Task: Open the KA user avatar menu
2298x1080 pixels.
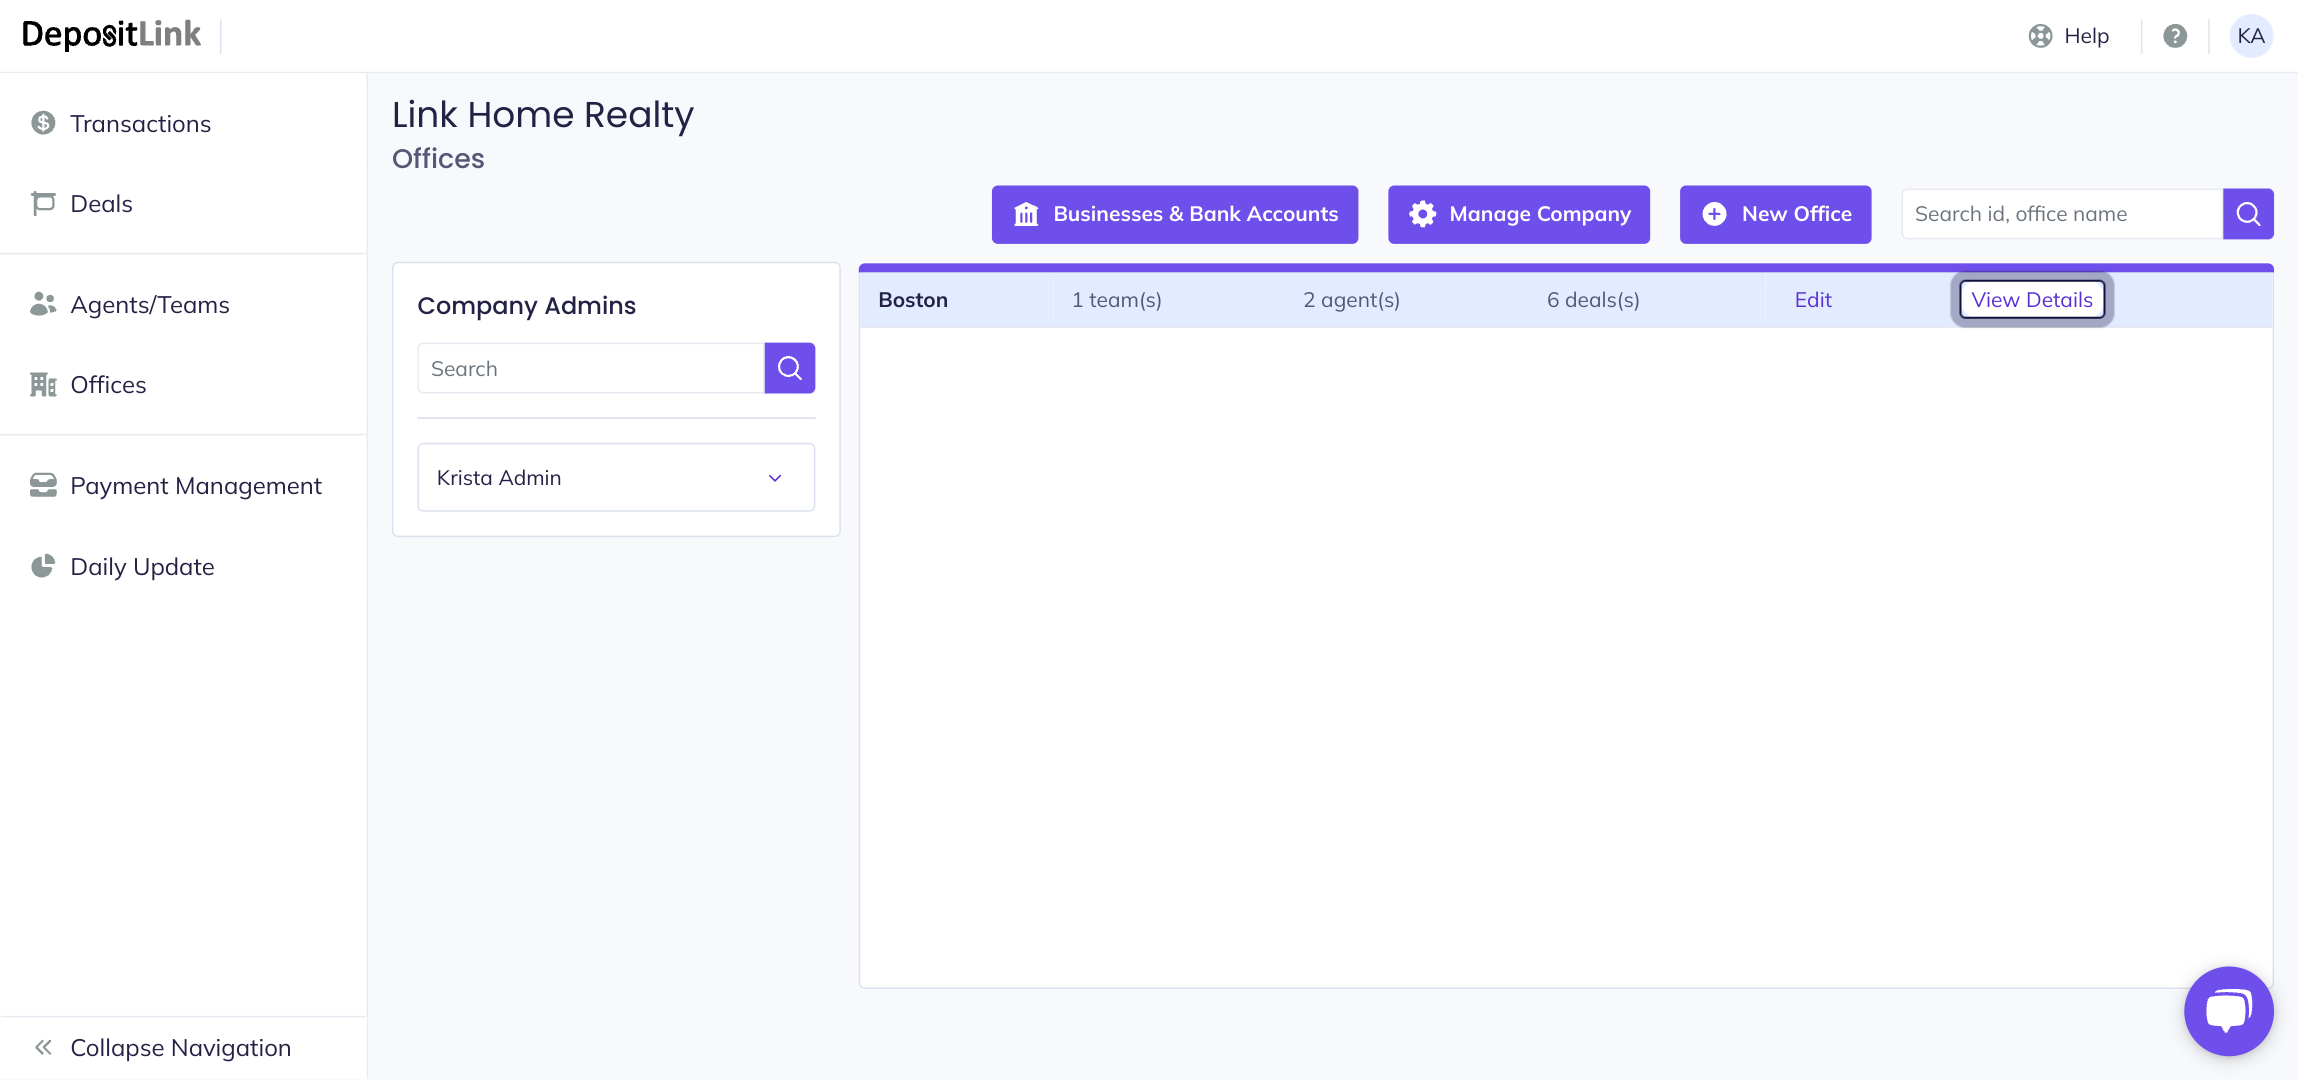Action: pyautogui.click(x=2250, y=36)
